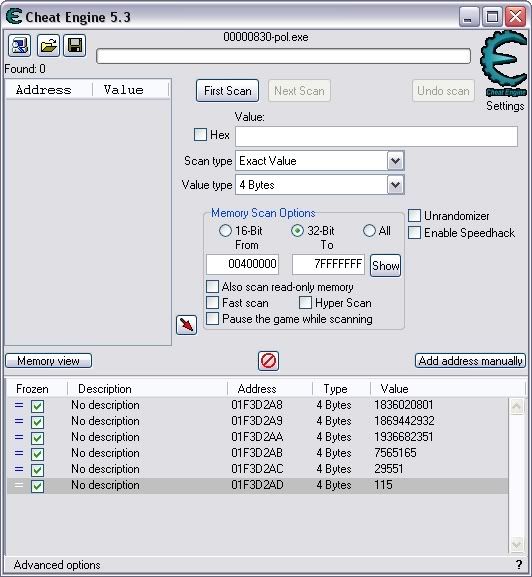Click the question mark help icon

[x=518, y=564]
